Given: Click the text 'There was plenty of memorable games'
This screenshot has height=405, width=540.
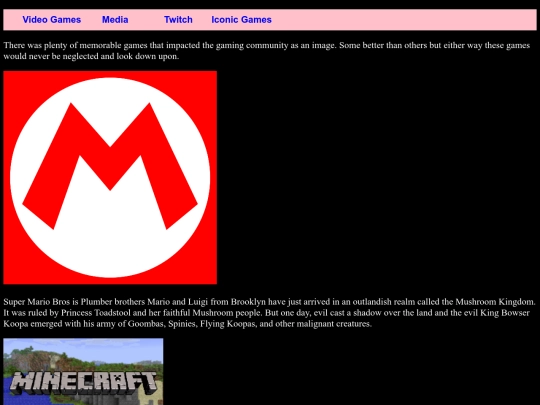Looking at the screenshot, I should (75, 45).
